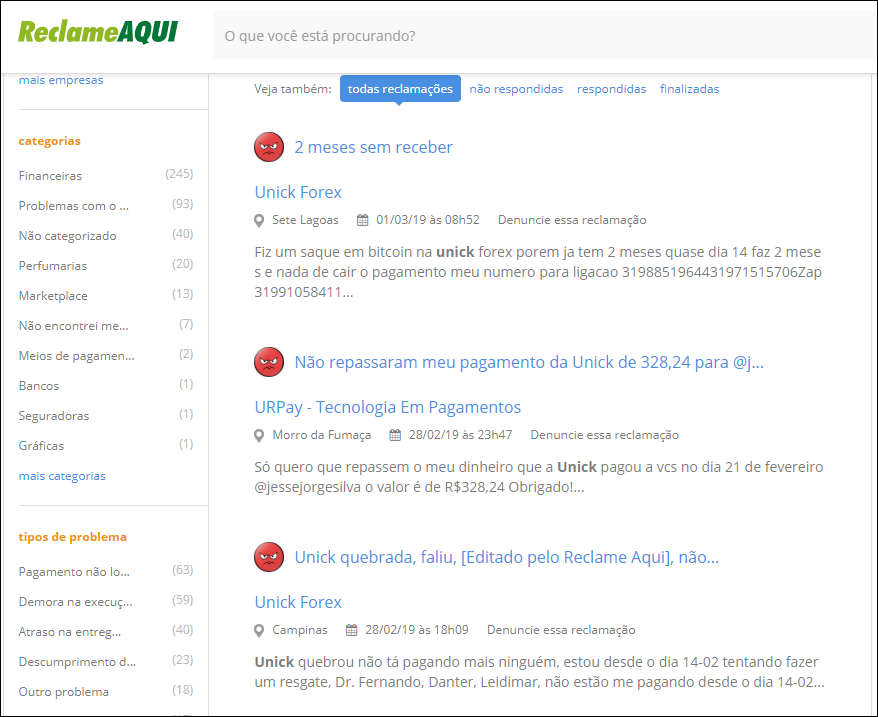Click location pin icon next to Morro da Fumaça
The width and height of the screenshot is (878, 717).
point(259,436)
